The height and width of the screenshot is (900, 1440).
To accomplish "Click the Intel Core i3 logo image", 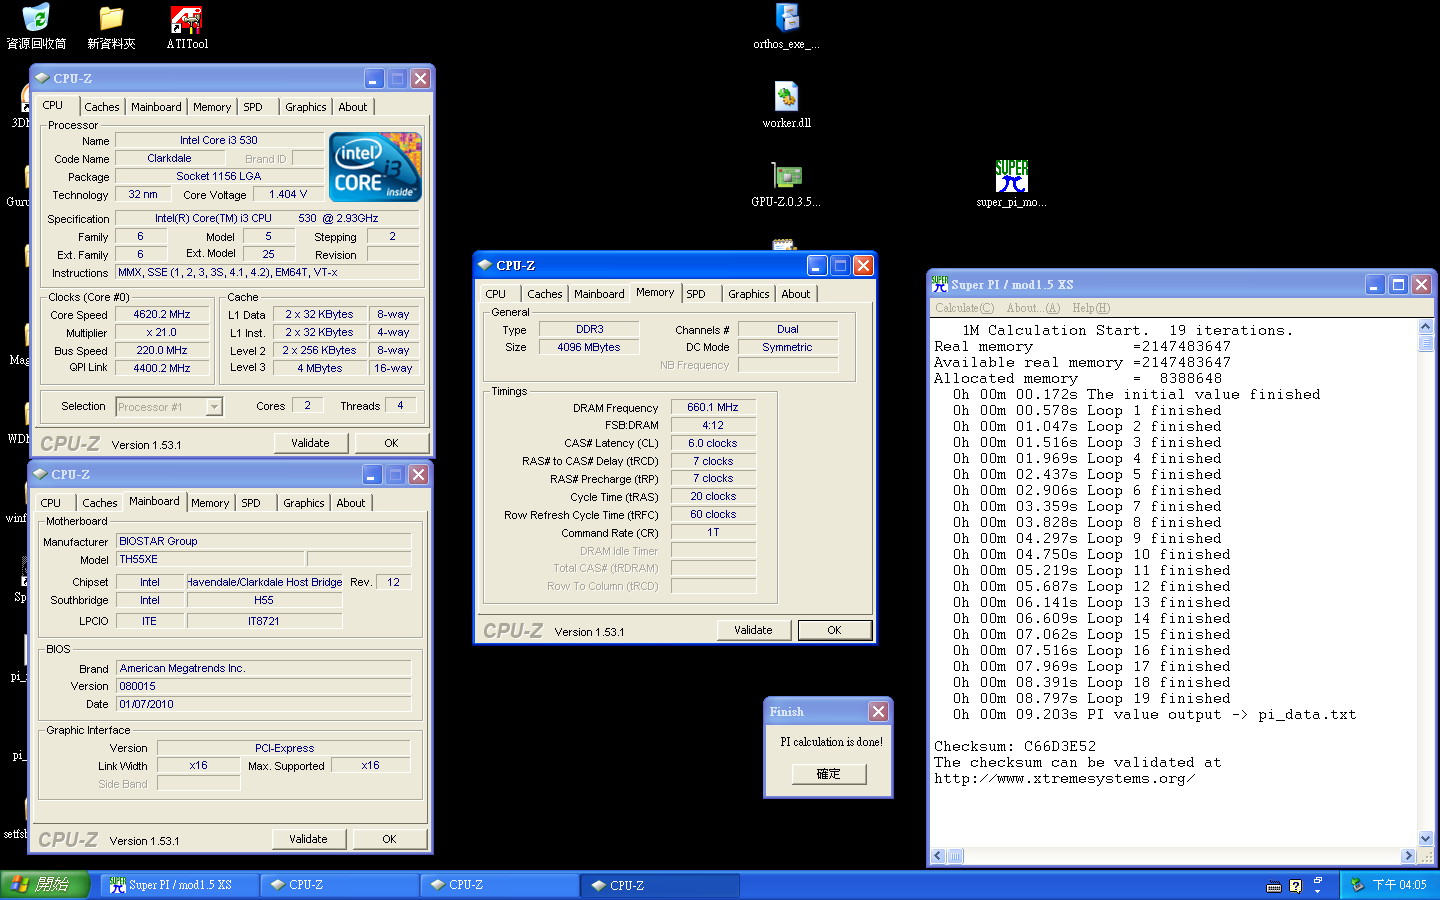I will [x=375, y=167].
